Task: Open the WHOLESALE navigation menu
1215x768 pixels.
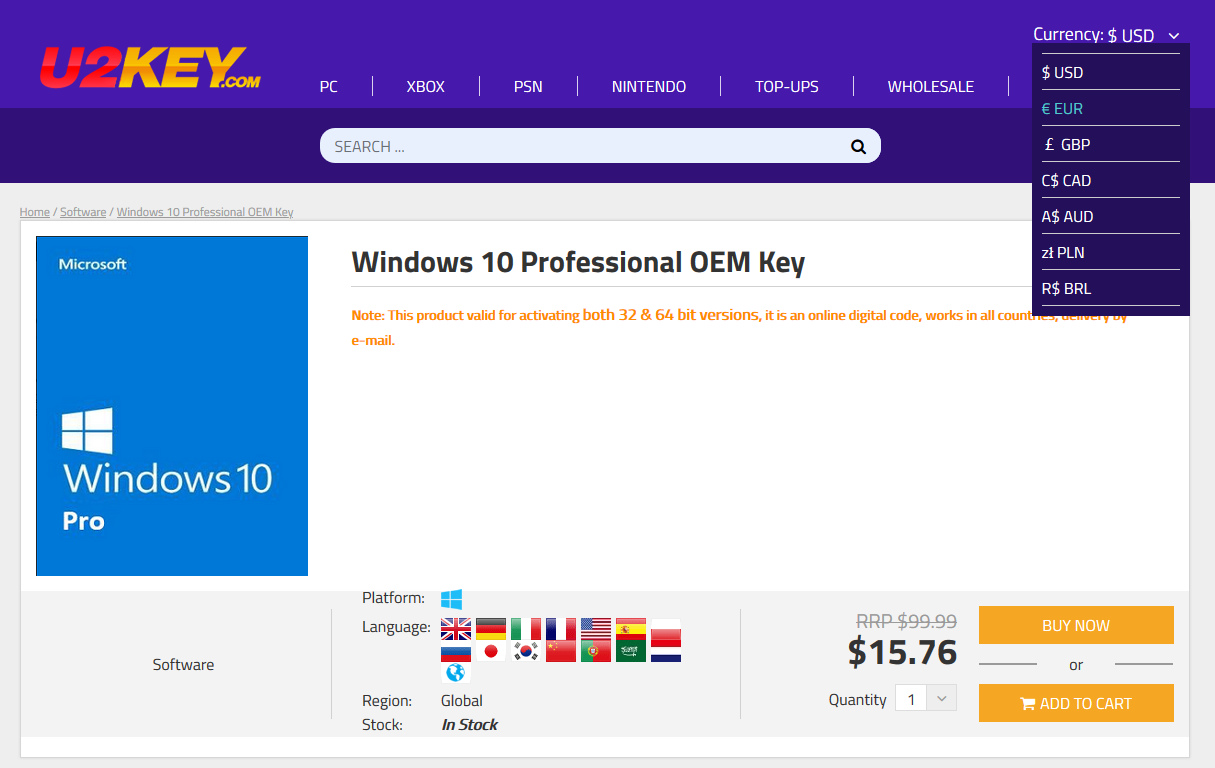Action: (931, 87)
